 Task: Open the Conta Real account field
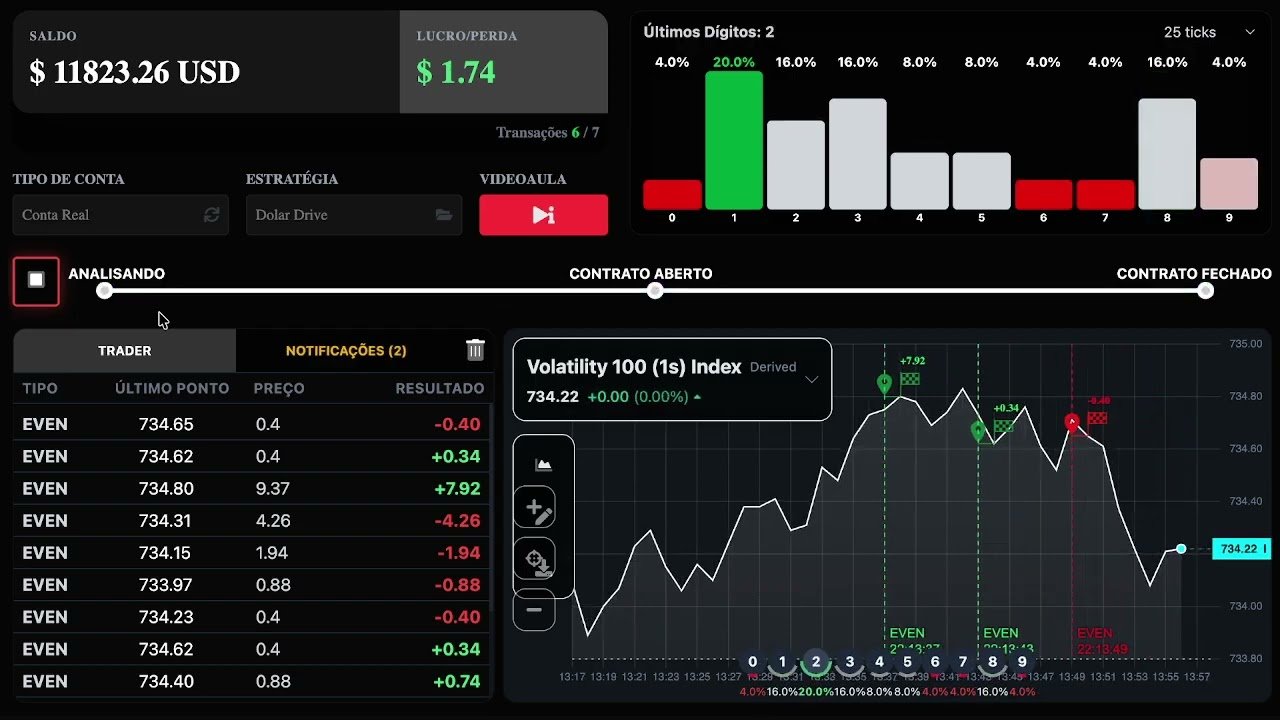click(x=121, y=215)
